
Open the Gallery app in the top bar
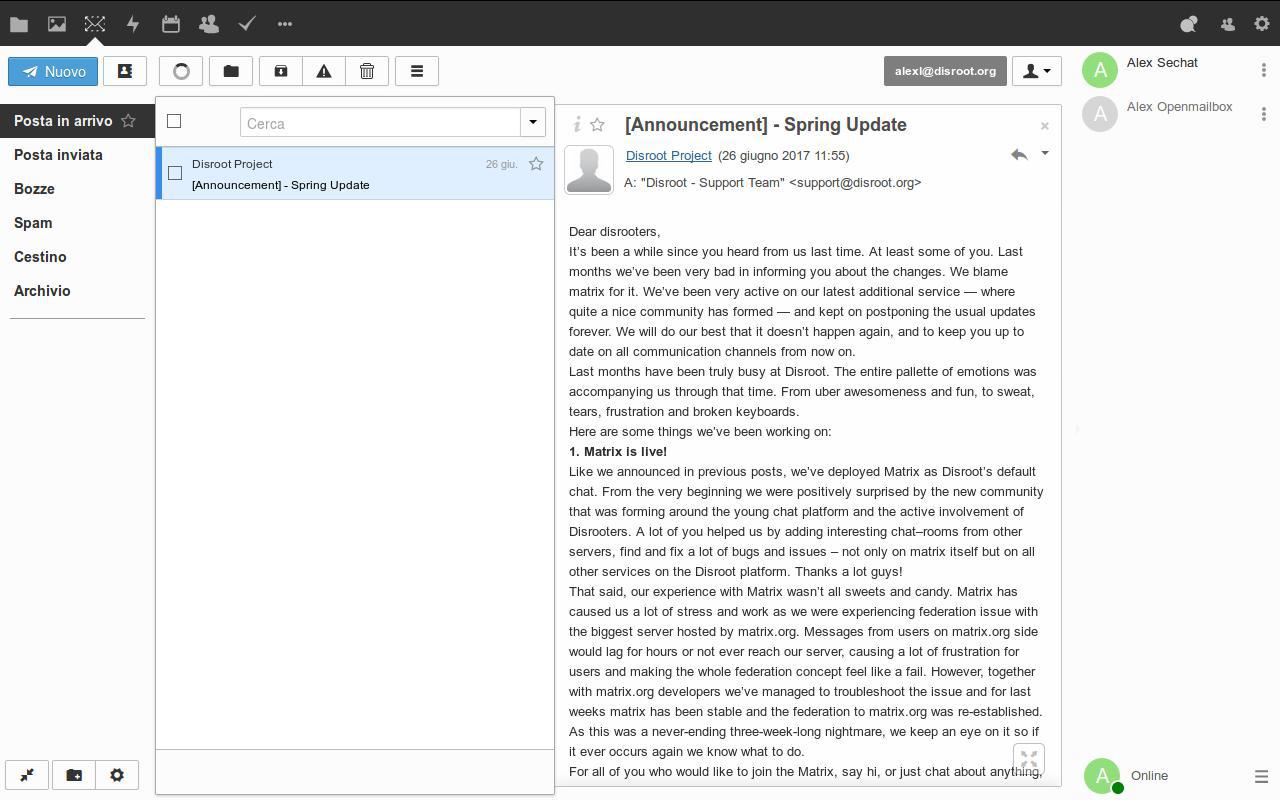[57, 23]
